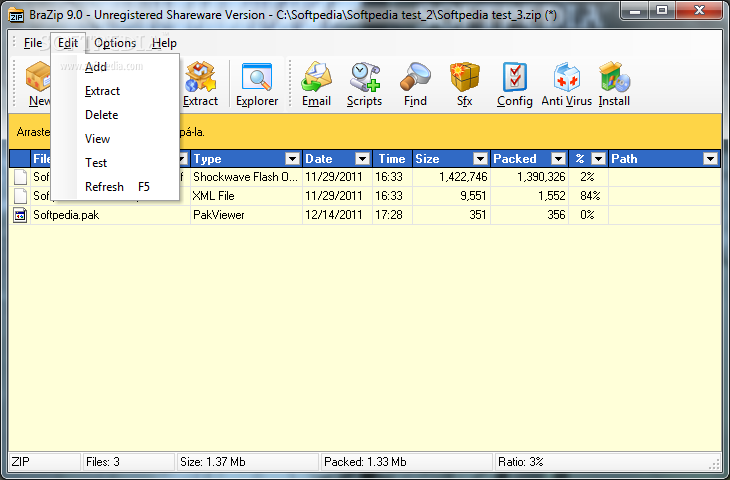The image size is (730, 480).
Task: Open the Date column filter dropdown
Action: (362, 159)
